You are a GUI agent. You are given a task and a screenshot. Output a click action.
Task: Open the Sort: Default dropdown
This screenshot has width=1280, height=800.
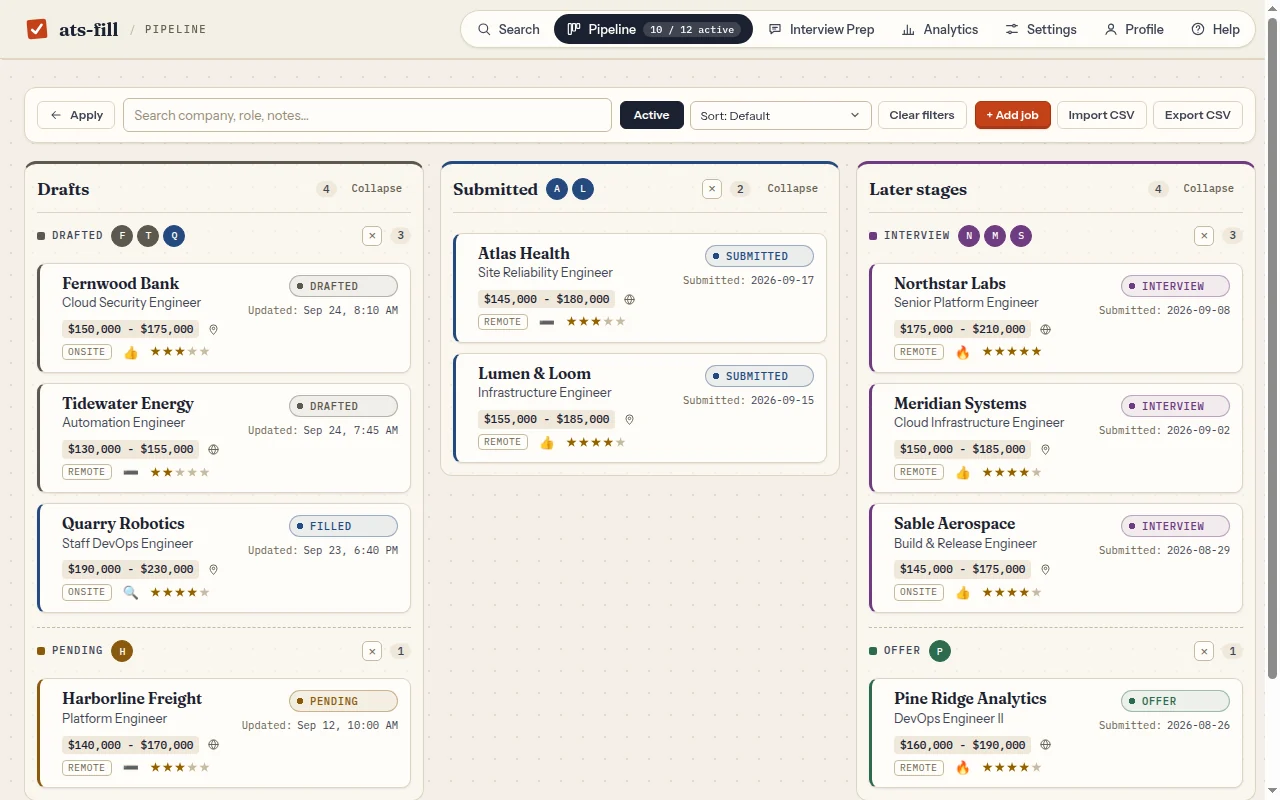[781, 115]
